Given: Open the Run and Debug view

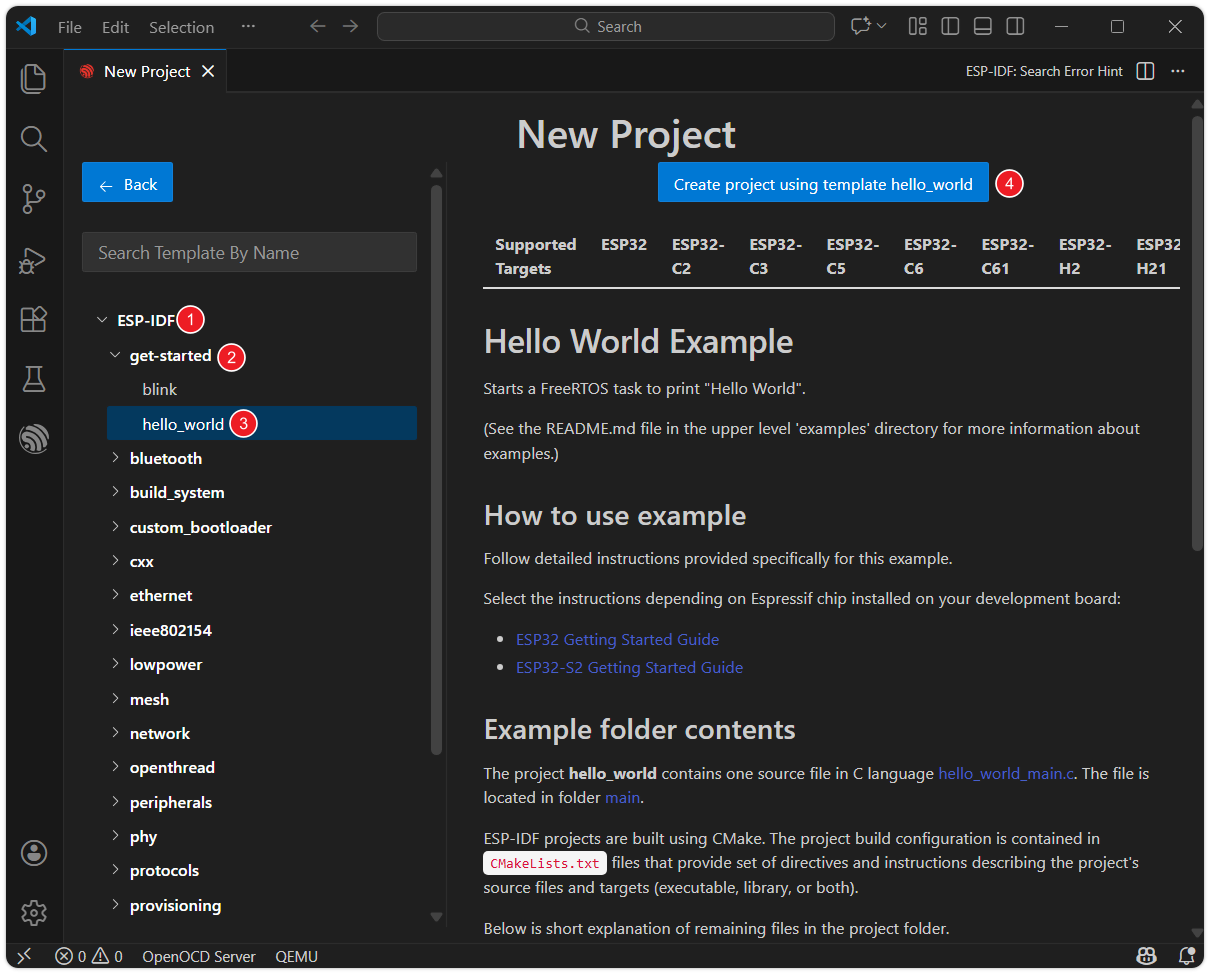Looking at the screenshot, I should [x=34, y=260].
